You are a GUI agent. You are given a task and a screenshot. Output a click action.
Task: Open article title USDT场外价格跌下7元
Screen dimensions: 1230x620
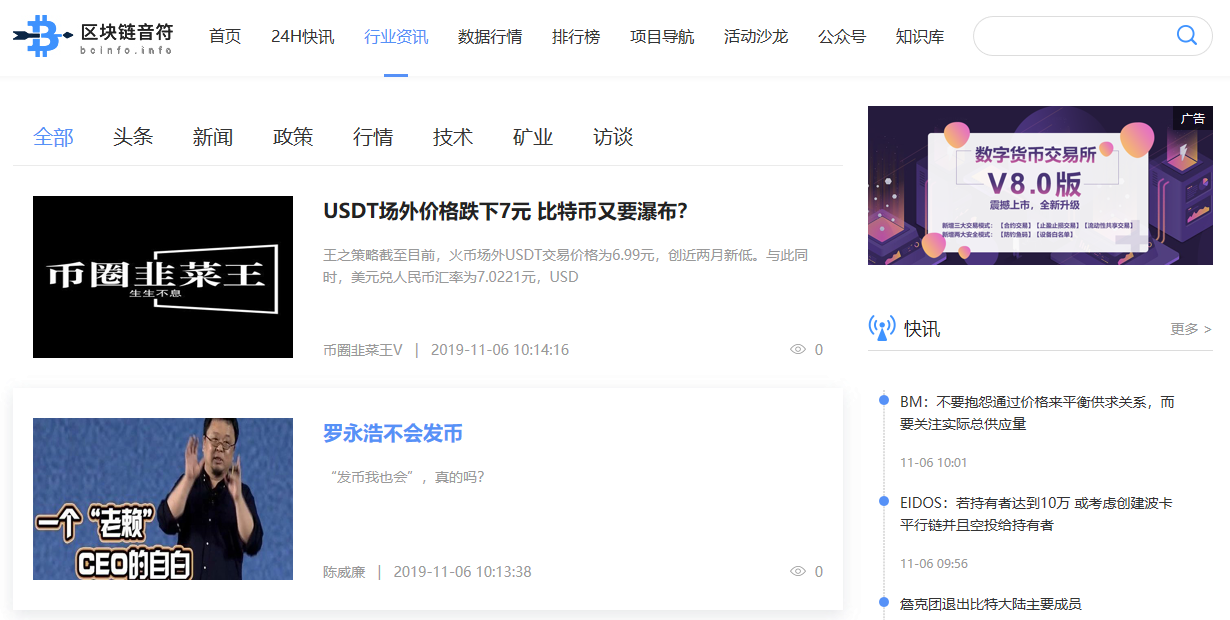(x=506, y=212)
